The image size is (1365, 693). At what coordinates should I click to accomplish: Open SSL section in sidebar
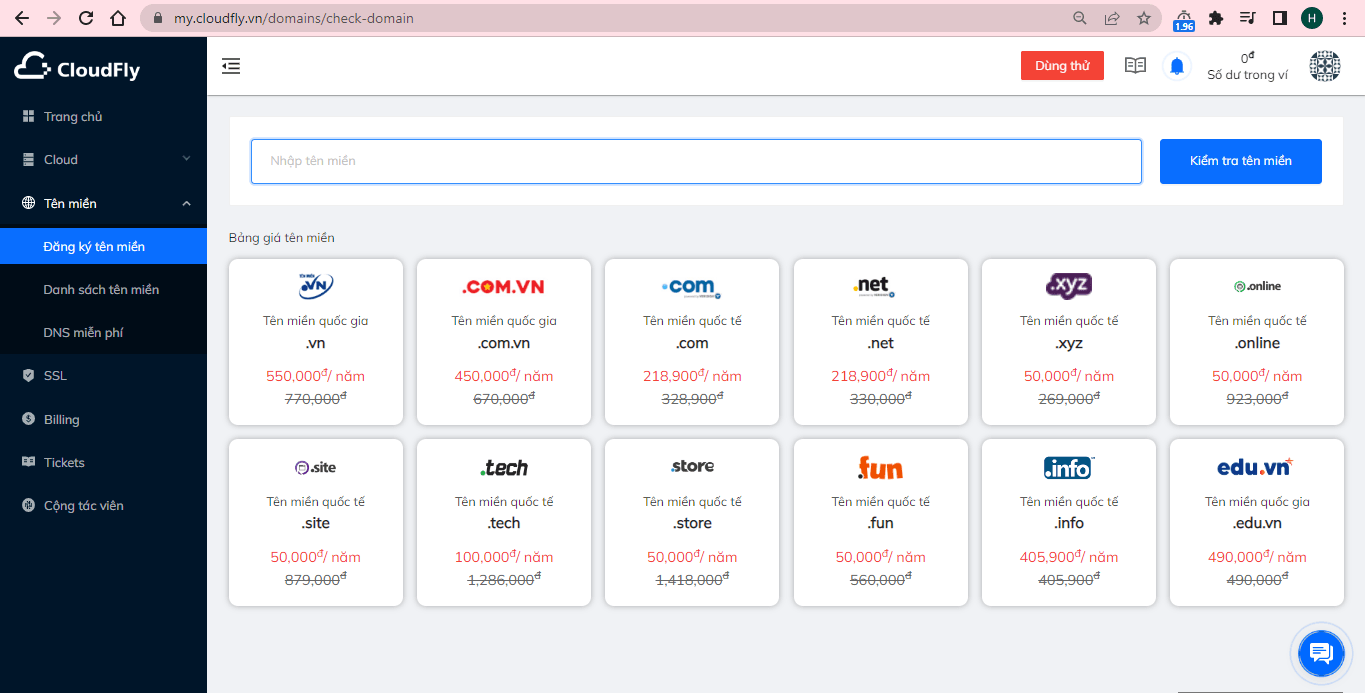coord(103,376)
